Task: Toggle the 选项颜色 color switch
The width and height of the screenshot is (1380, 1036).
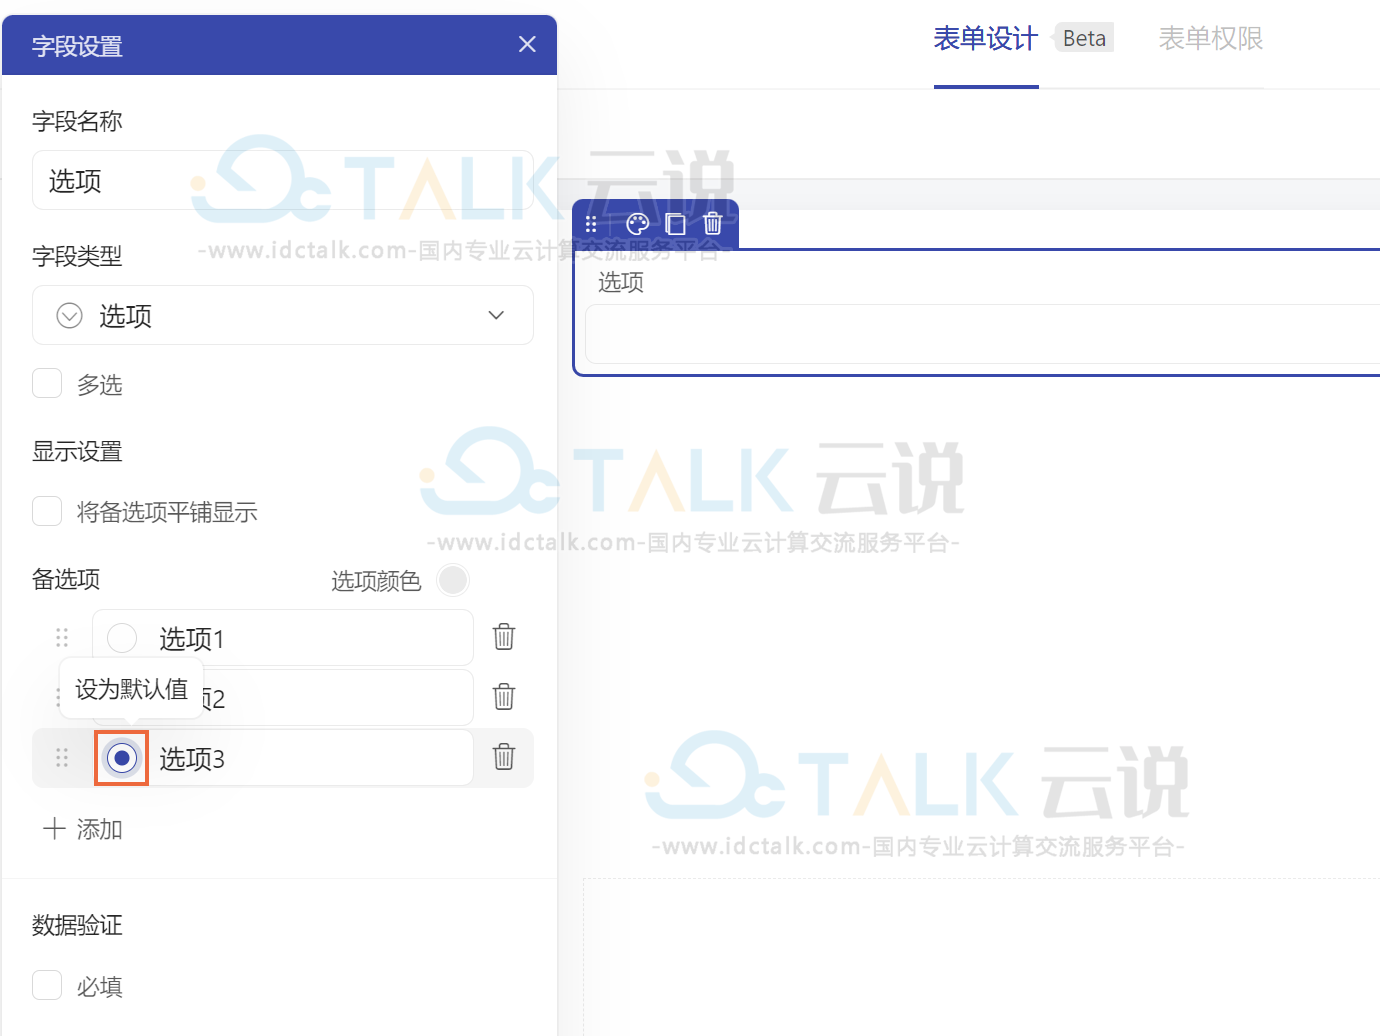Action: pos(453,580)
